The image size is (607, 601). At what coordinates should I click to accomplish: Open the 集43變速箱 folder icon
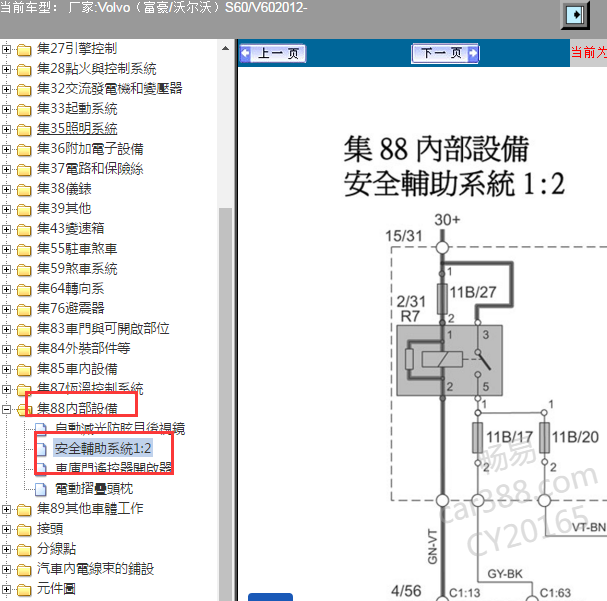point(24,230)
